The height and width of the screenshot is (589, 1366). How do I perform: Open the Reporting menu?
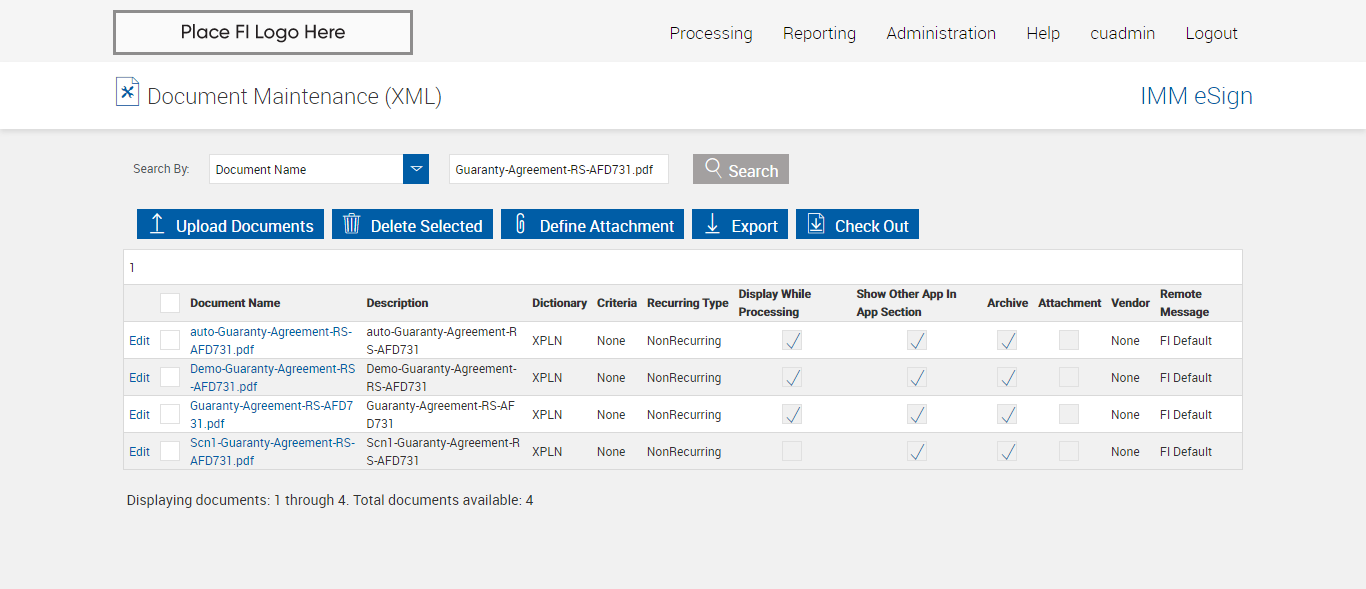tap(819, 33)
